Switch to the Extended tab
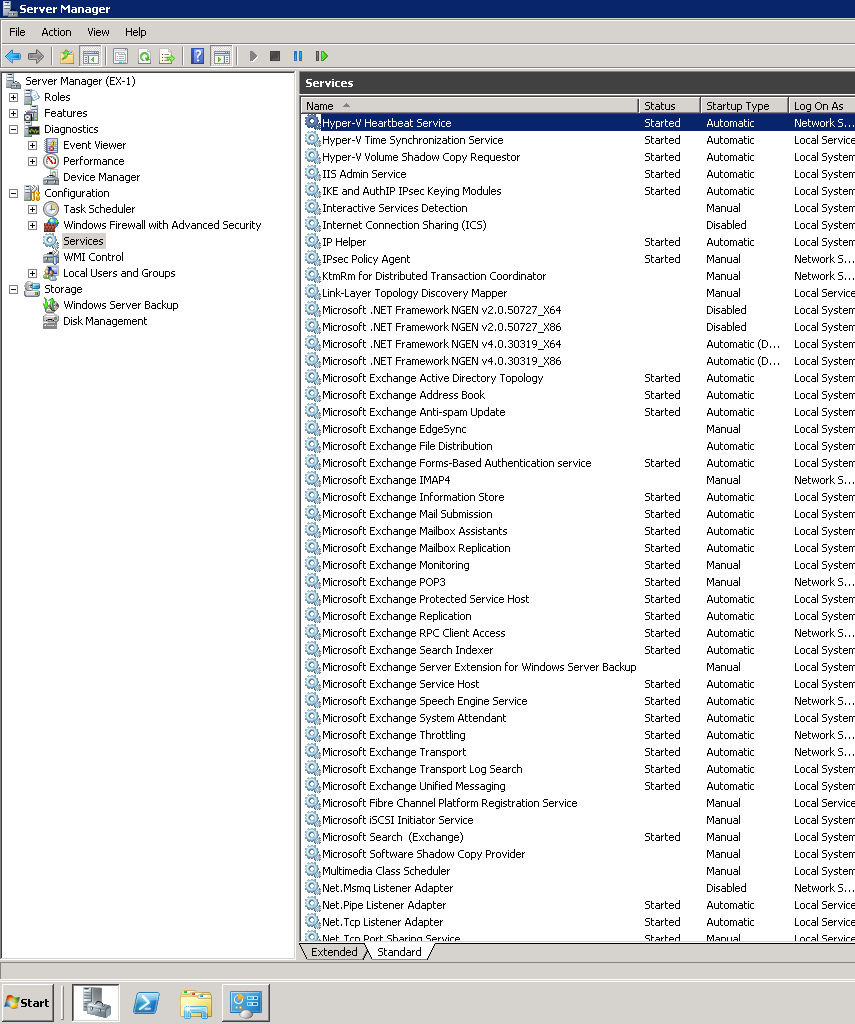Viewport: 855px width, 1024px height. 334,952
